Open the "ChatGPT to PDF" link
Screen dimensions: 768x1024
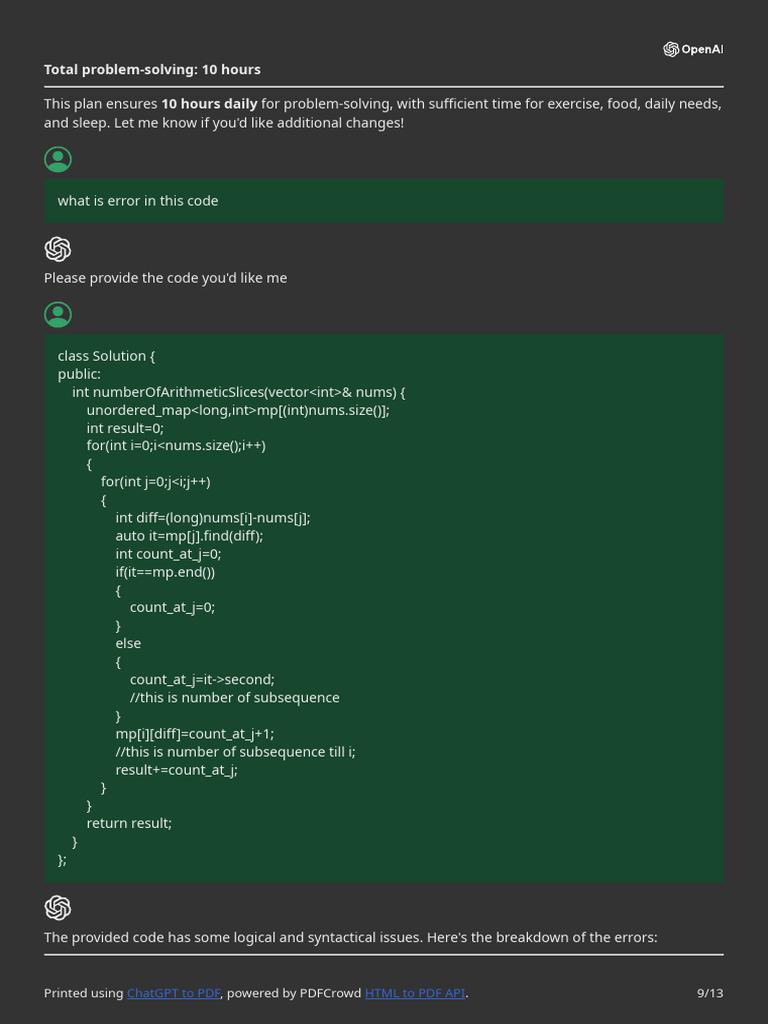[174, 993]
